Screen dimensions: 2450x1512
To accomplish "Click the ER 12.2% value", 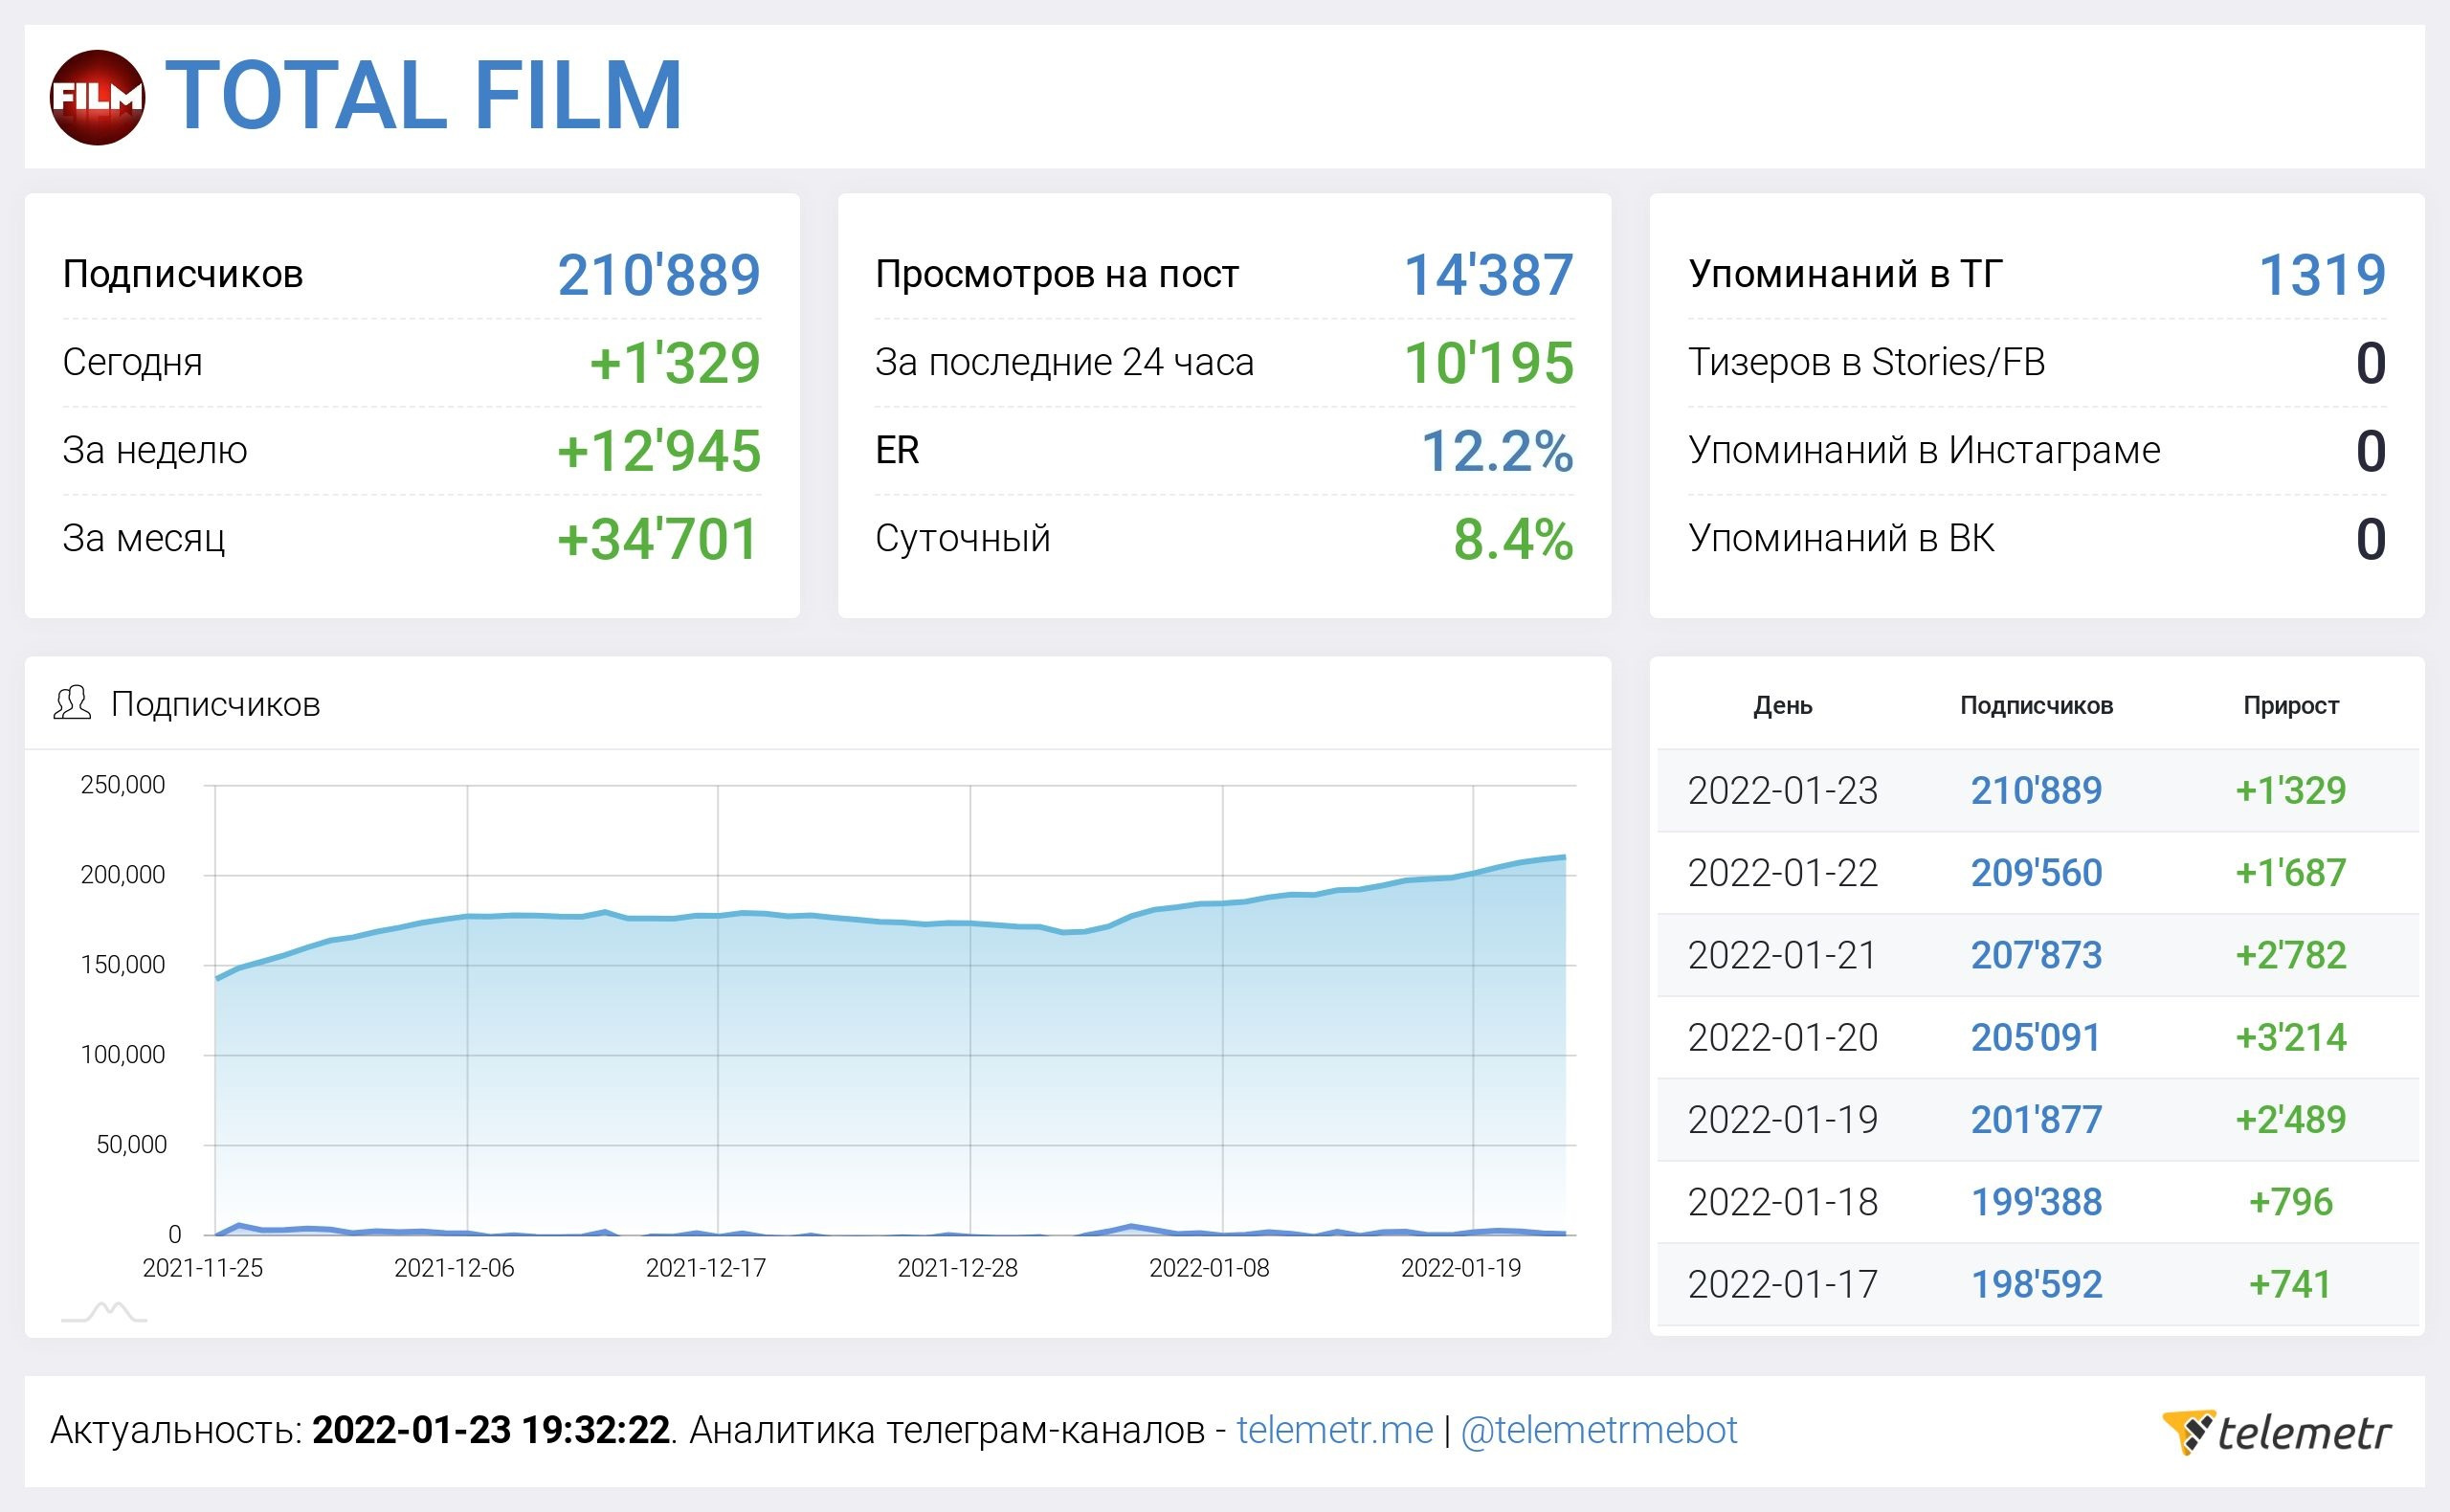I will click(x=1496, y=451).
